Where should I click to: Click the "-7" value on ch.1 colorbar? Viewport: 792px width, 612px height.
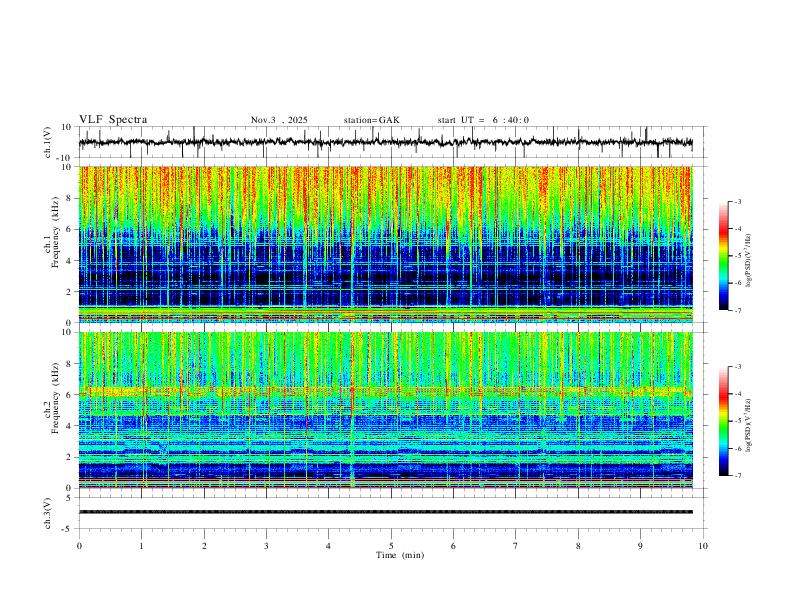(x=737, y=311)
